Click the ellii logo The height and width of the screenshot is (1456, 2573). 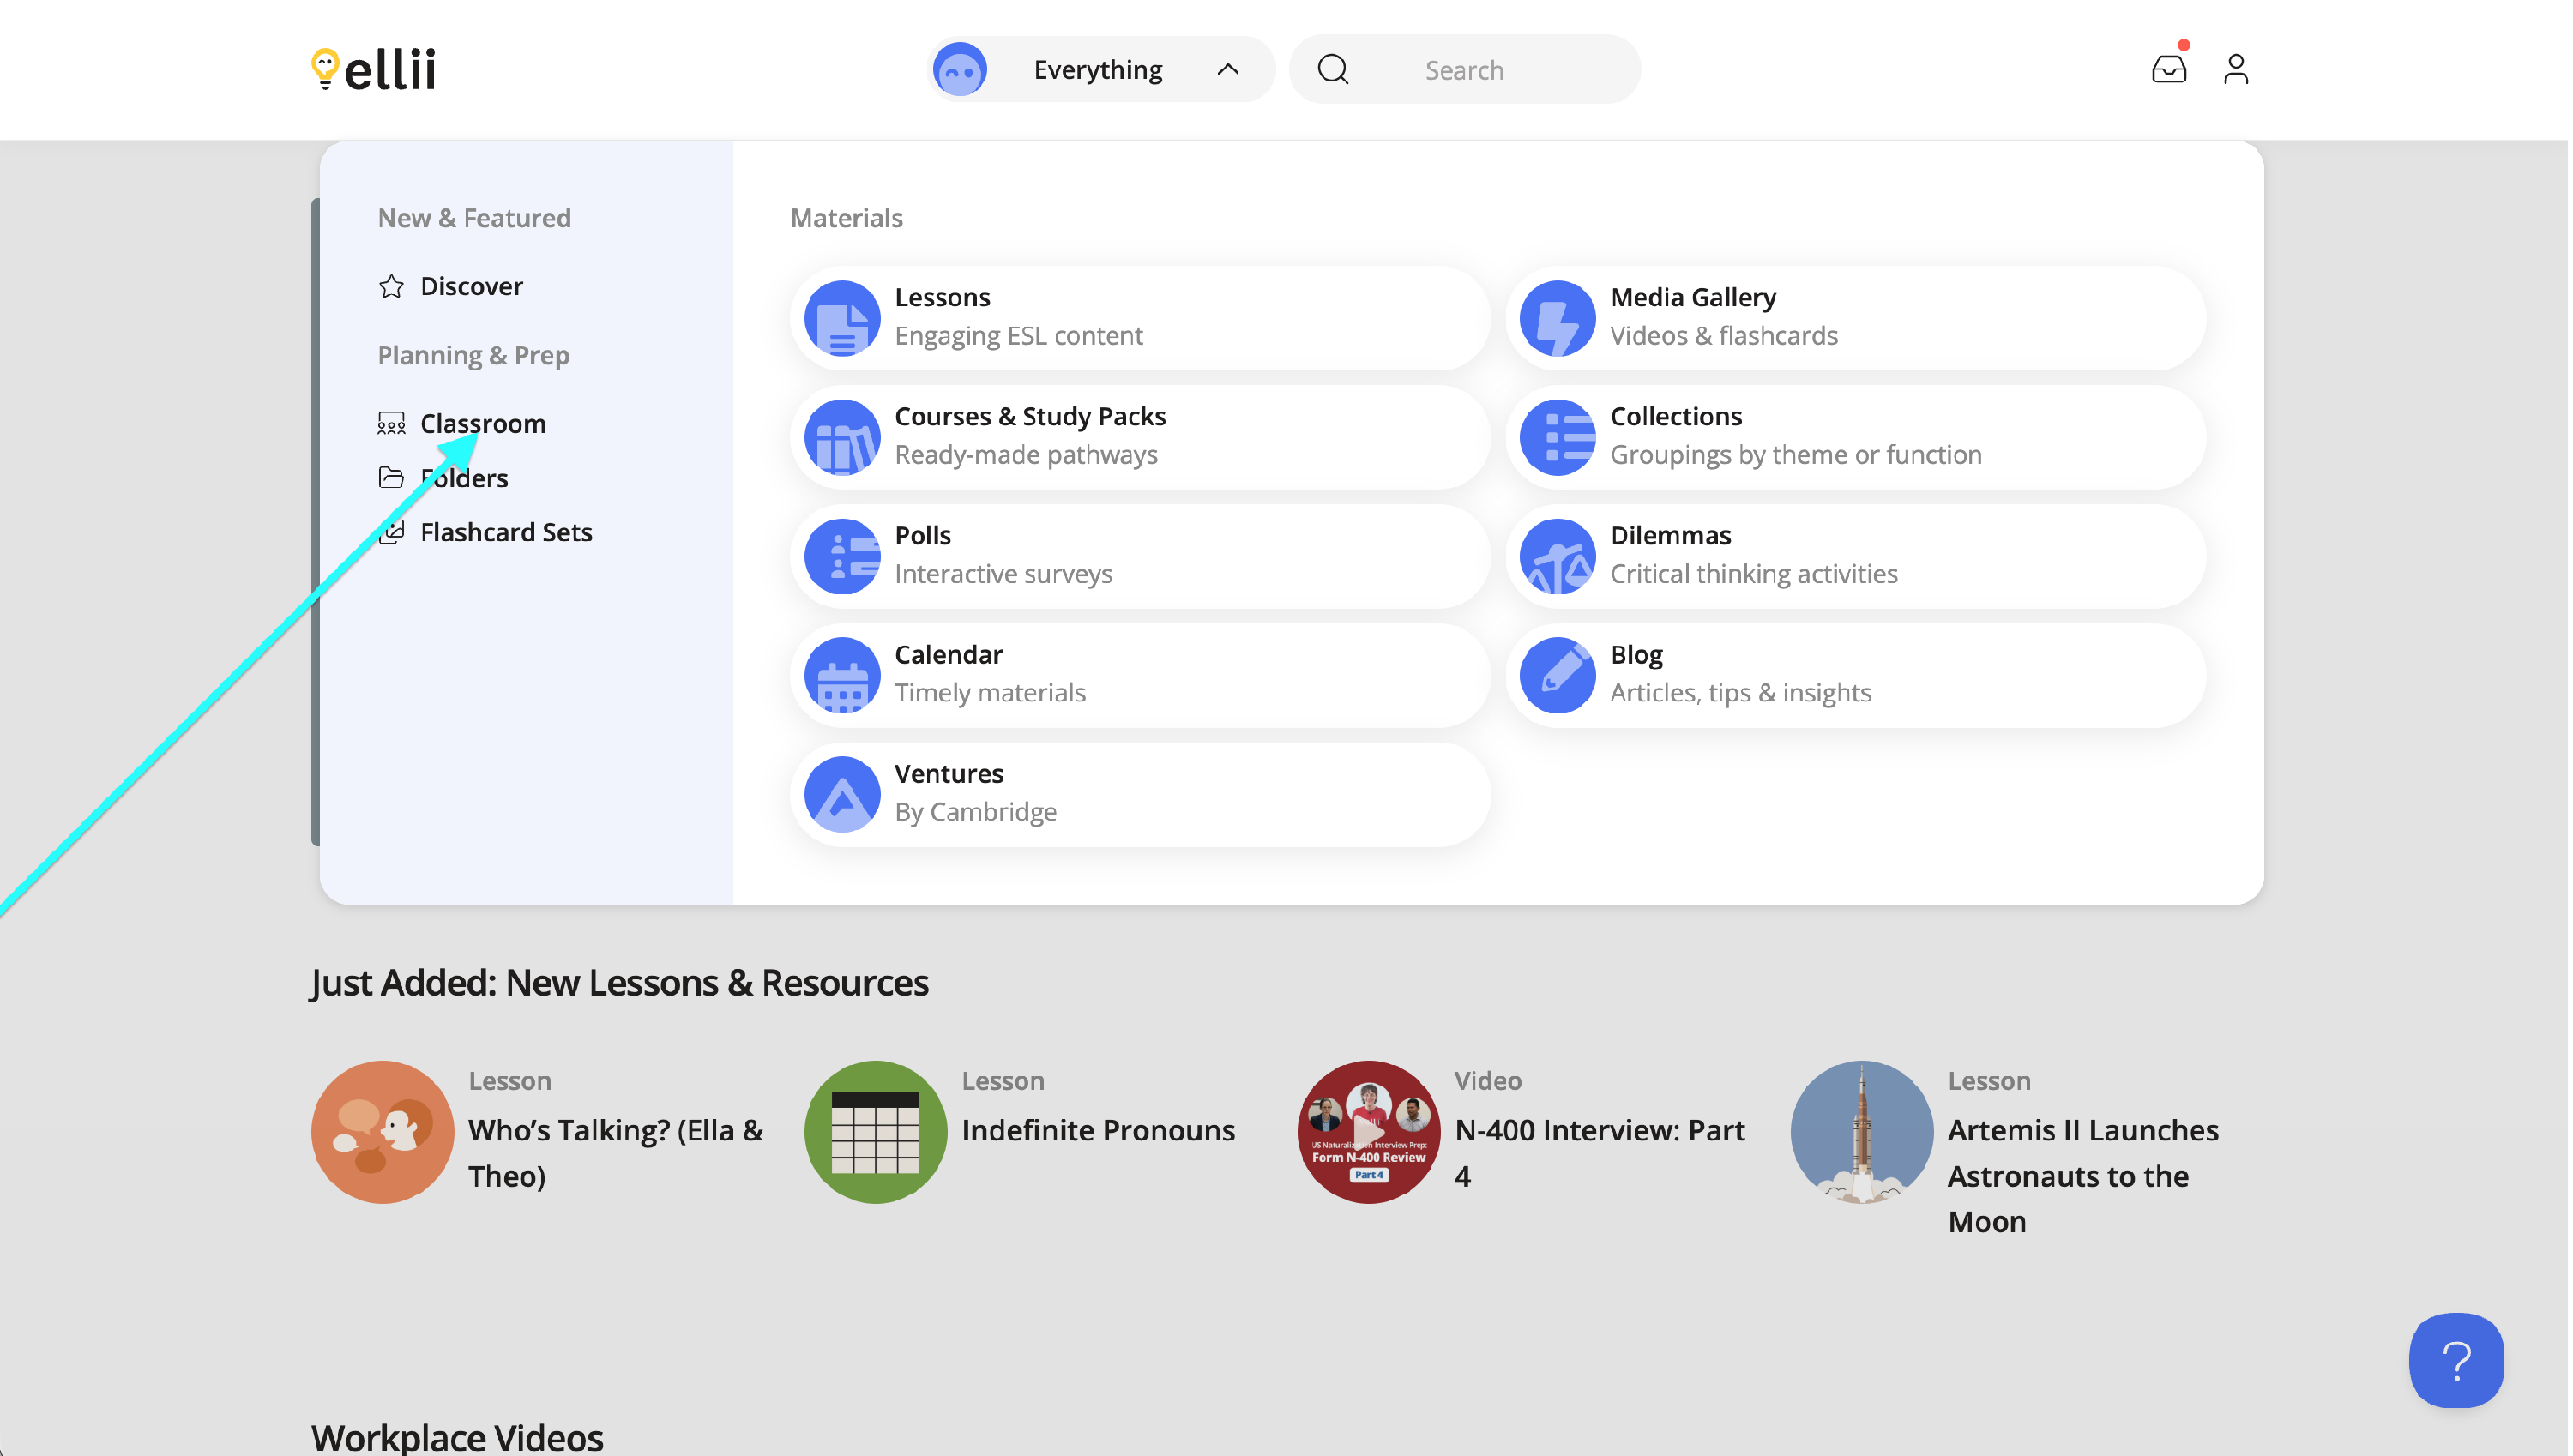click(374, 70)
